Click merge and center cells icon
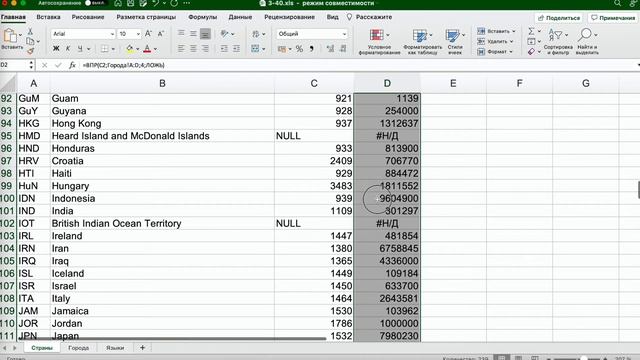640x360 pixels. [256, 49]
